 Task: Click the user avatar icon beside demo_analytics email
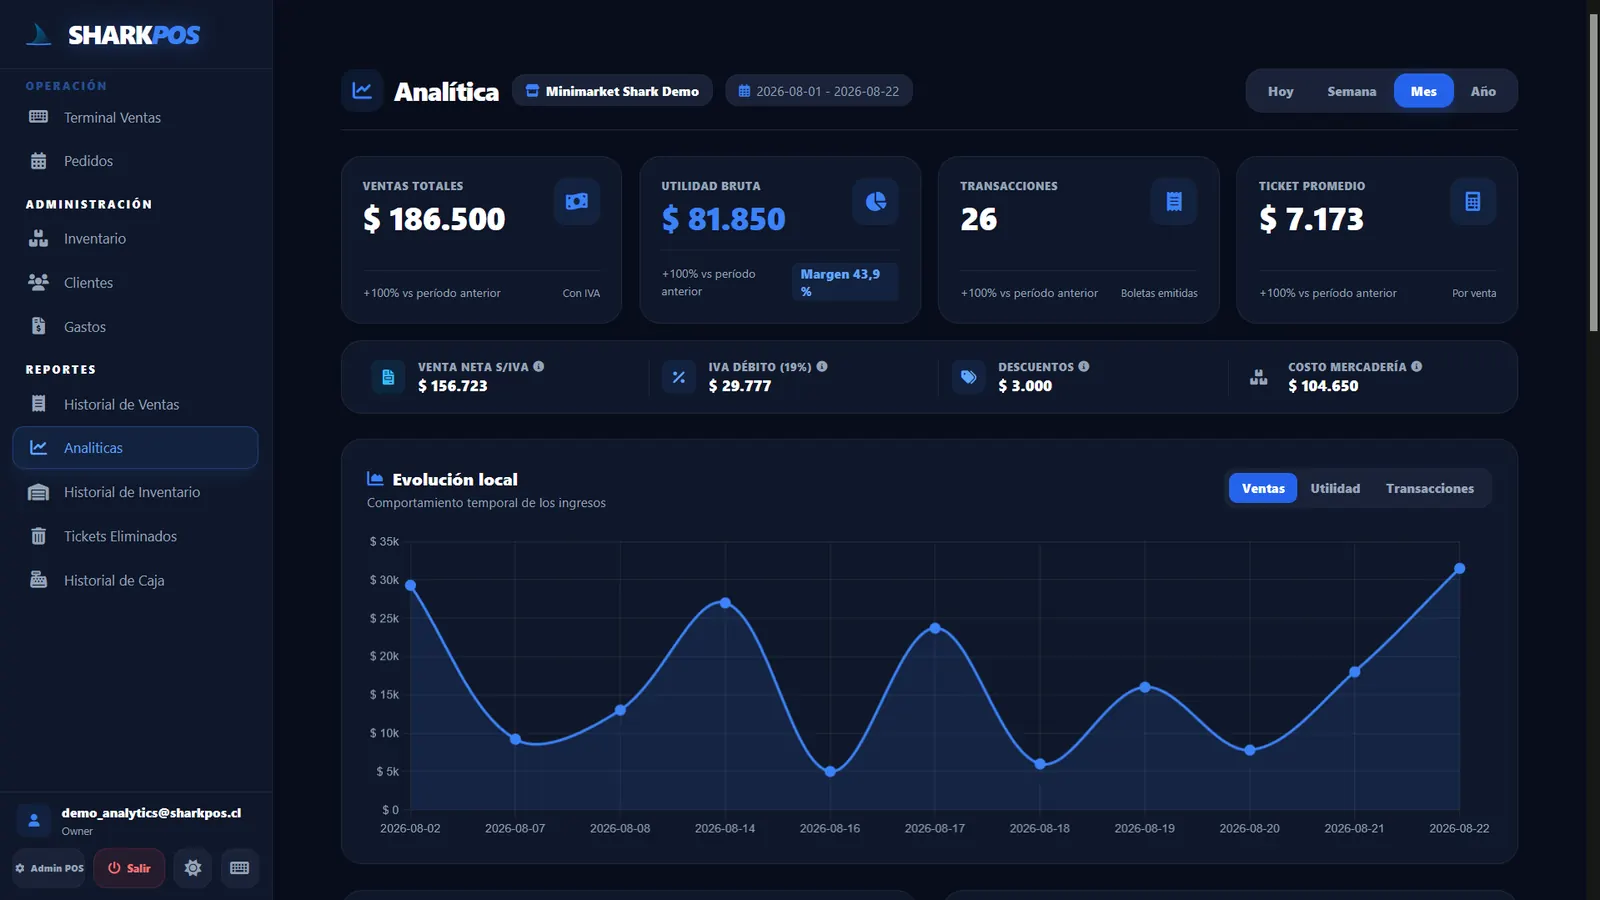(34, 821)
